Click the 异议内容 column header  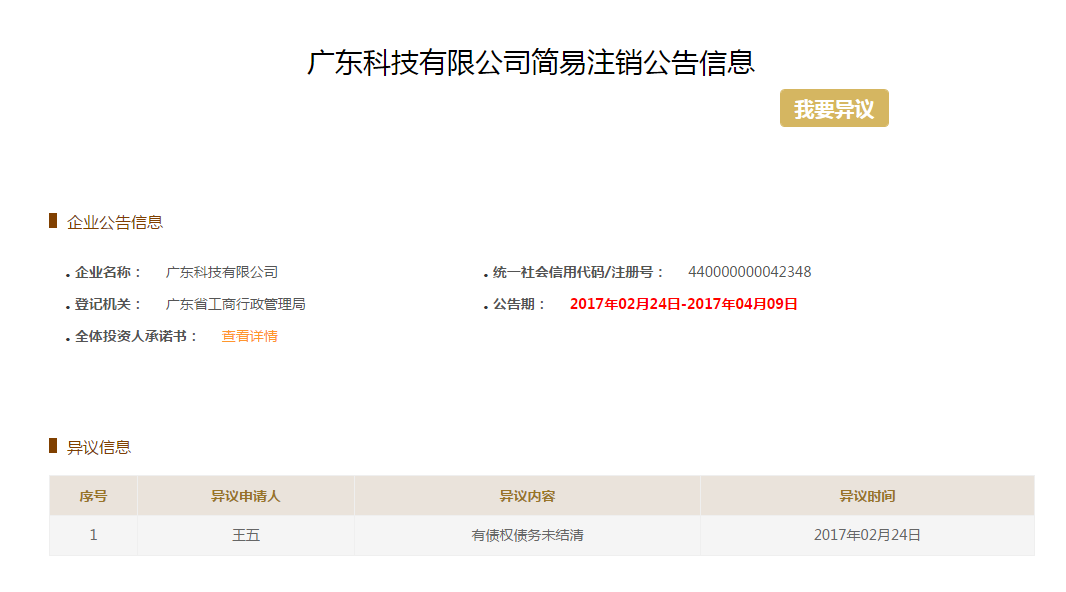pos(527,496)
